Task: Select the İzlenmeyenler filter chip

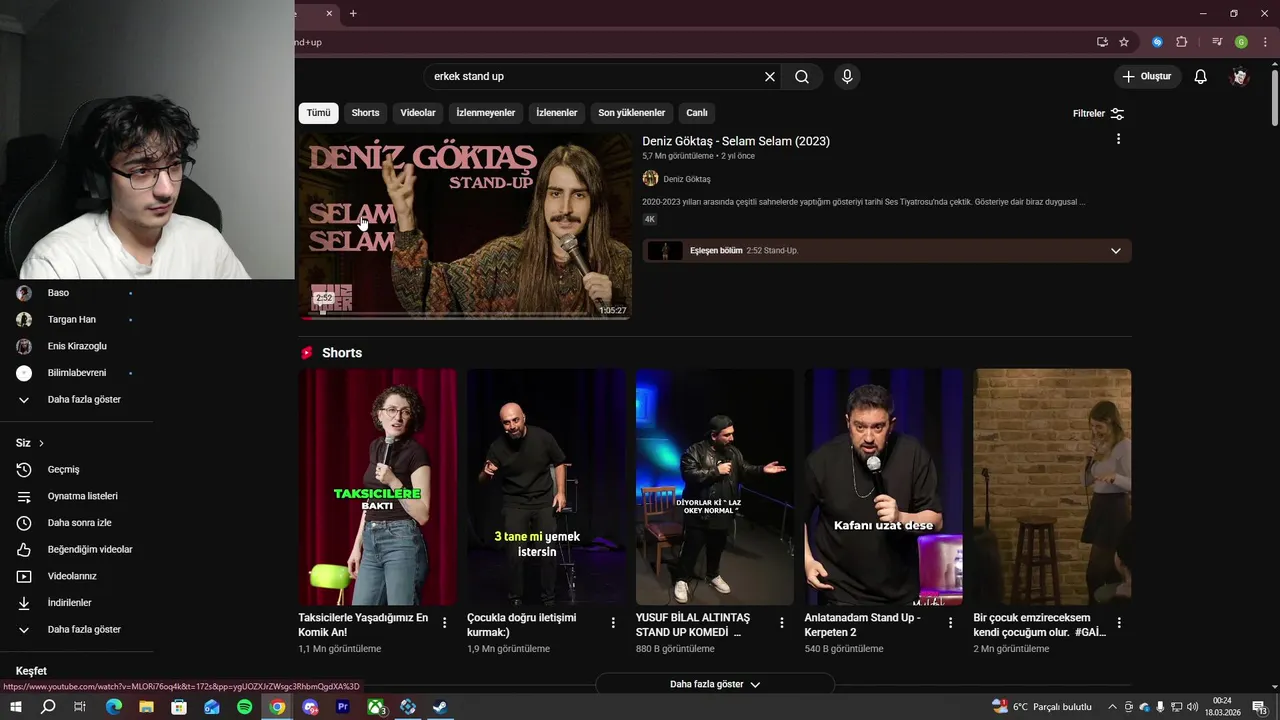Action: pos(486,113)
